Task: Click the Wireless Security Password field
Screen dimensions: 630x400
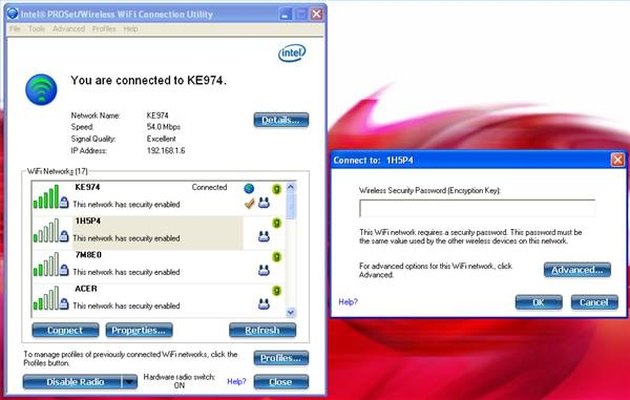Action: click(477, 208)
